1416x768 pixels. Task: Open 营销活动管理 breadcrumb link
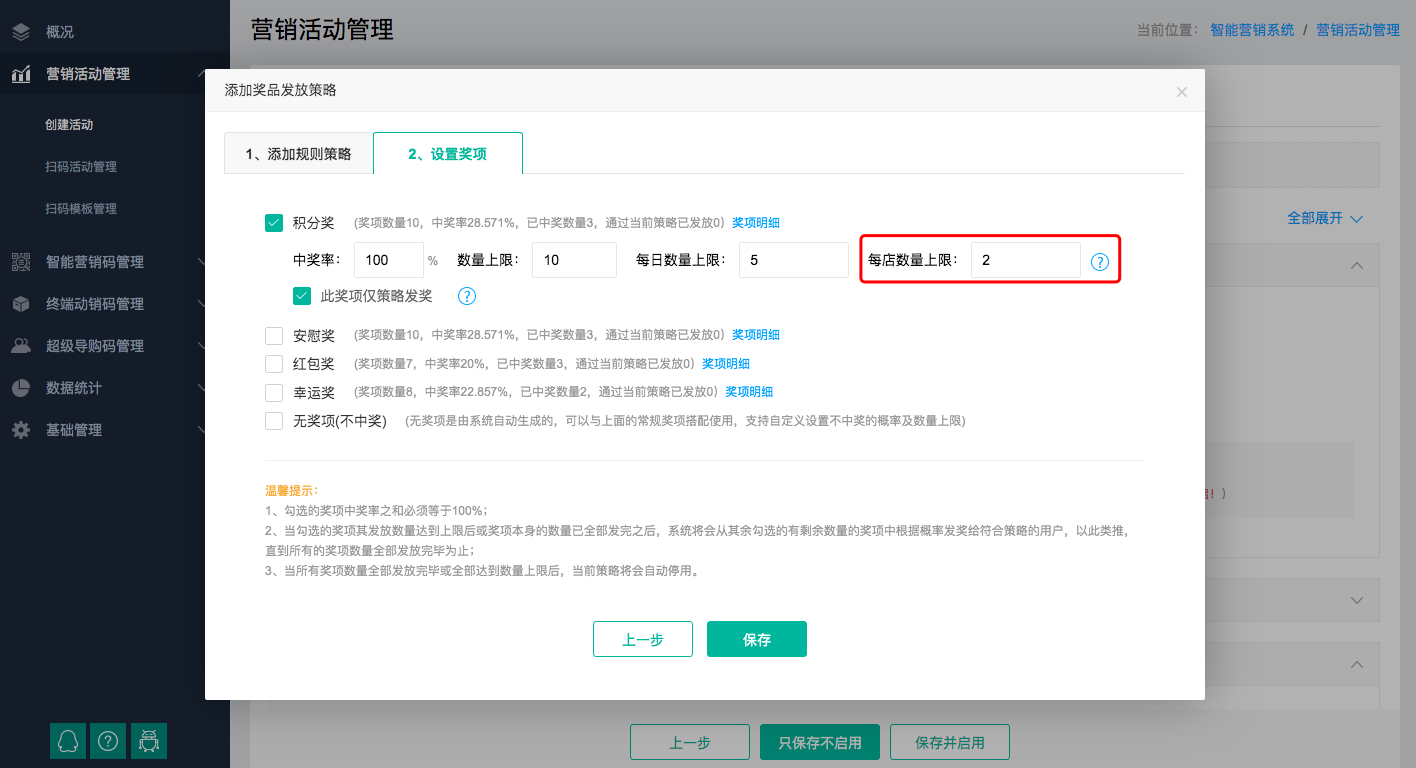point(1358,30)
